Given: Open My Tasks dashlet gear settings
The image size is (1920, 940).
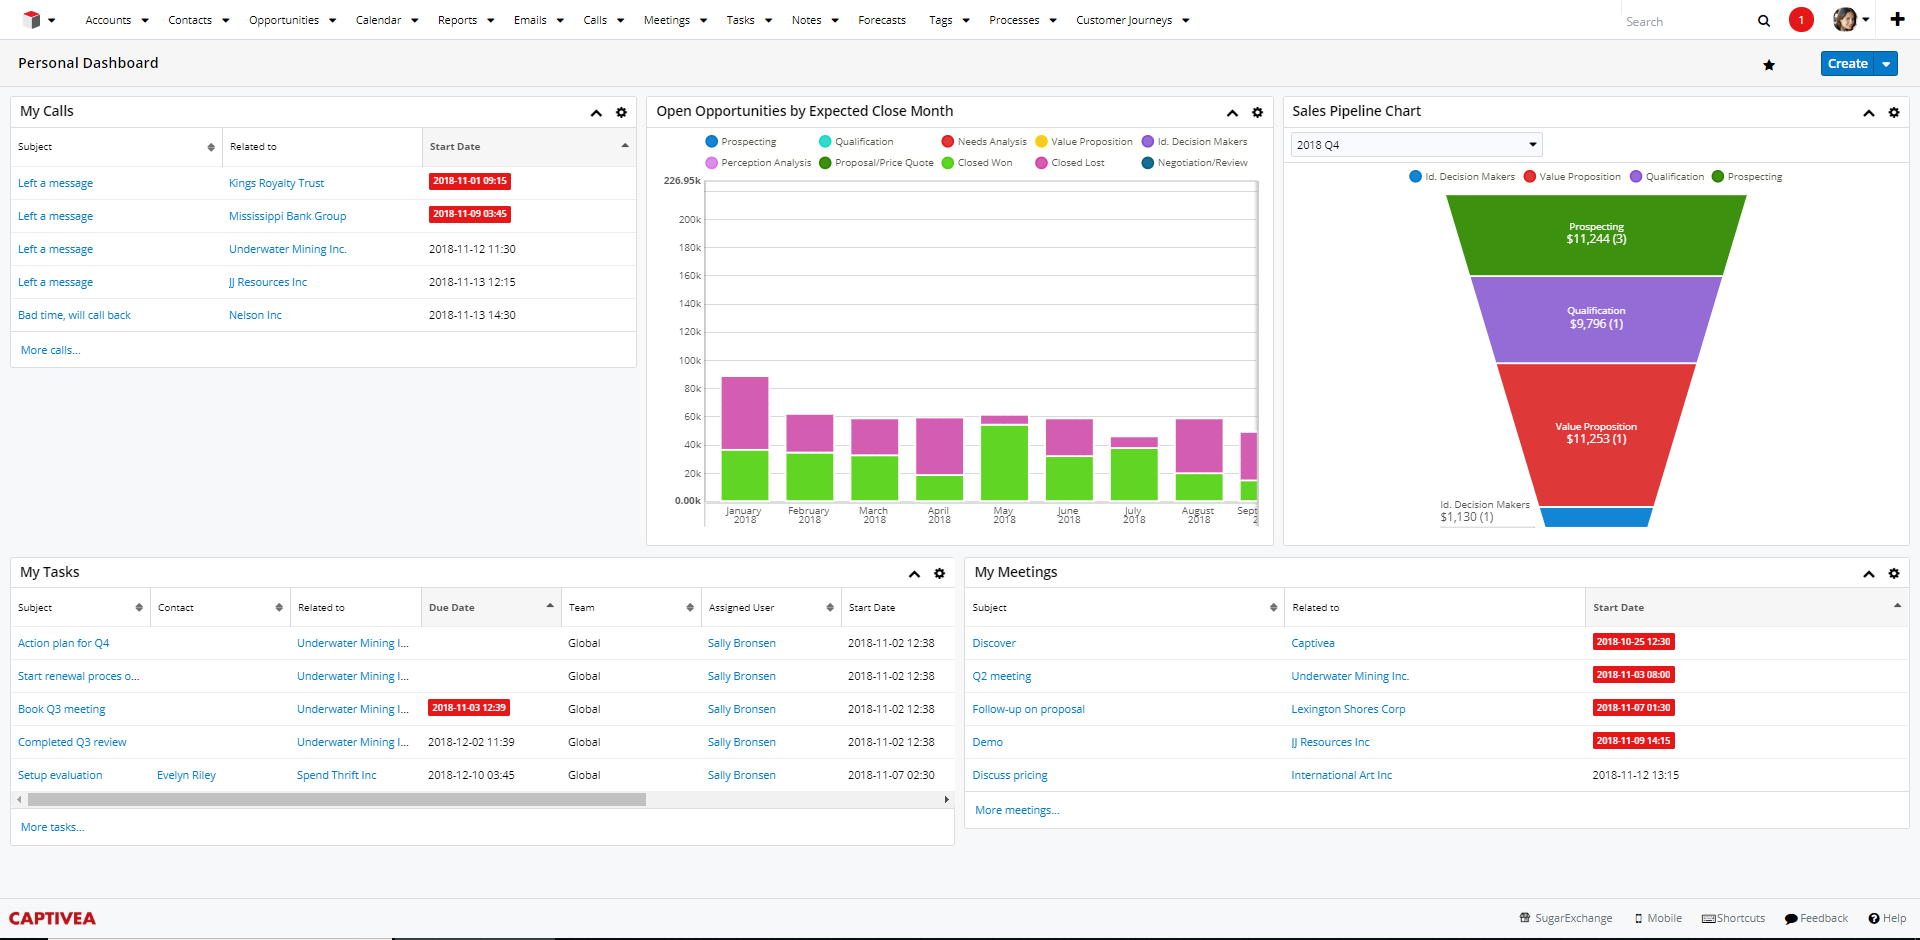Looking at the screenshot, I should (x=939, y=574).
